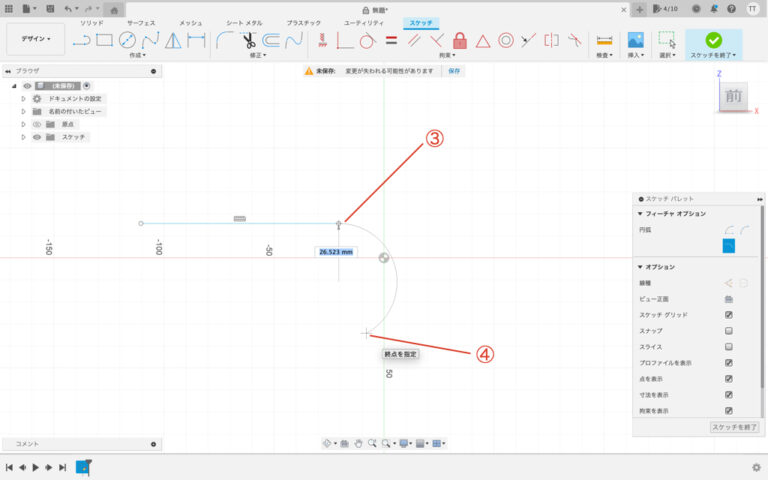The width and height of the screenshot is (768, 480).
Task: Select the fillet tool in the toolbar
Action: (225, 40)
